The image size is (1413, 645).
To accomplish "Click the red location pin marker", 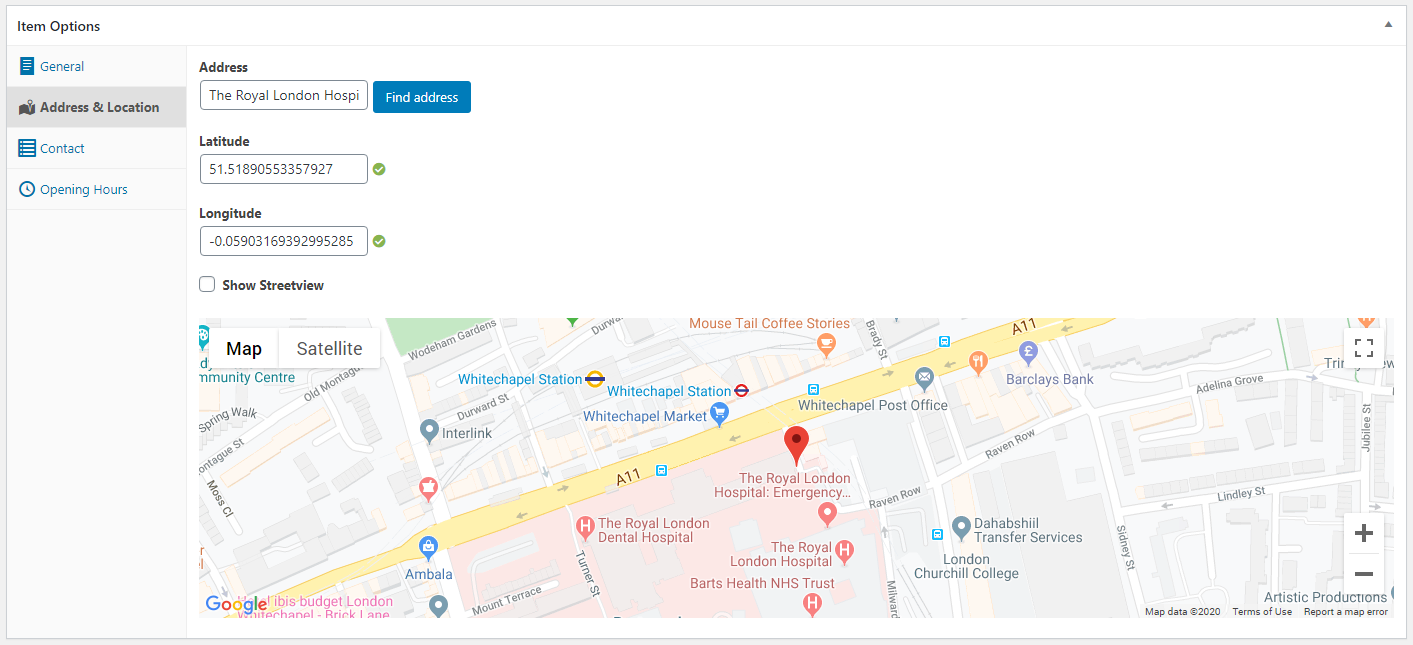I will tap(796, 443).
